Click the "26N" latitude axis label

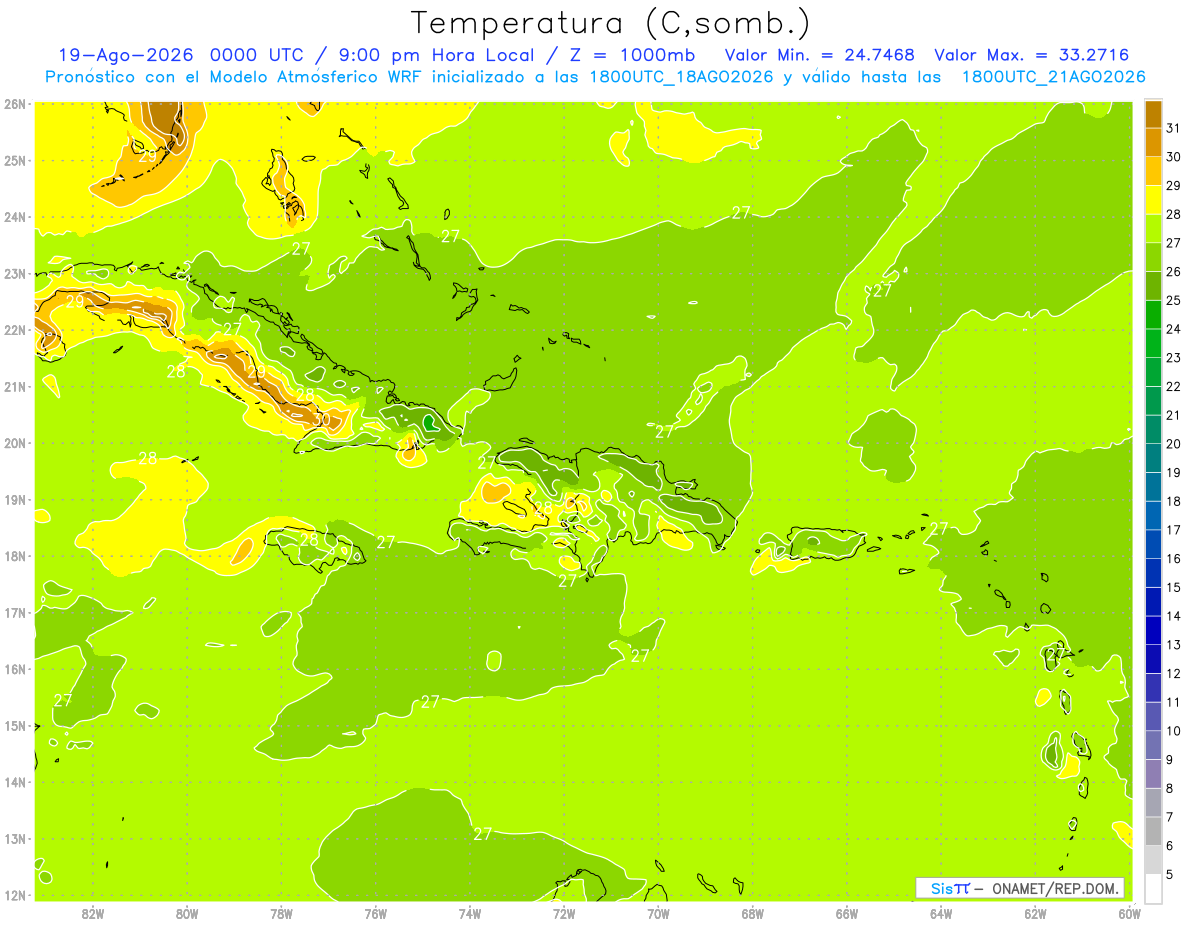coord(14,104)
